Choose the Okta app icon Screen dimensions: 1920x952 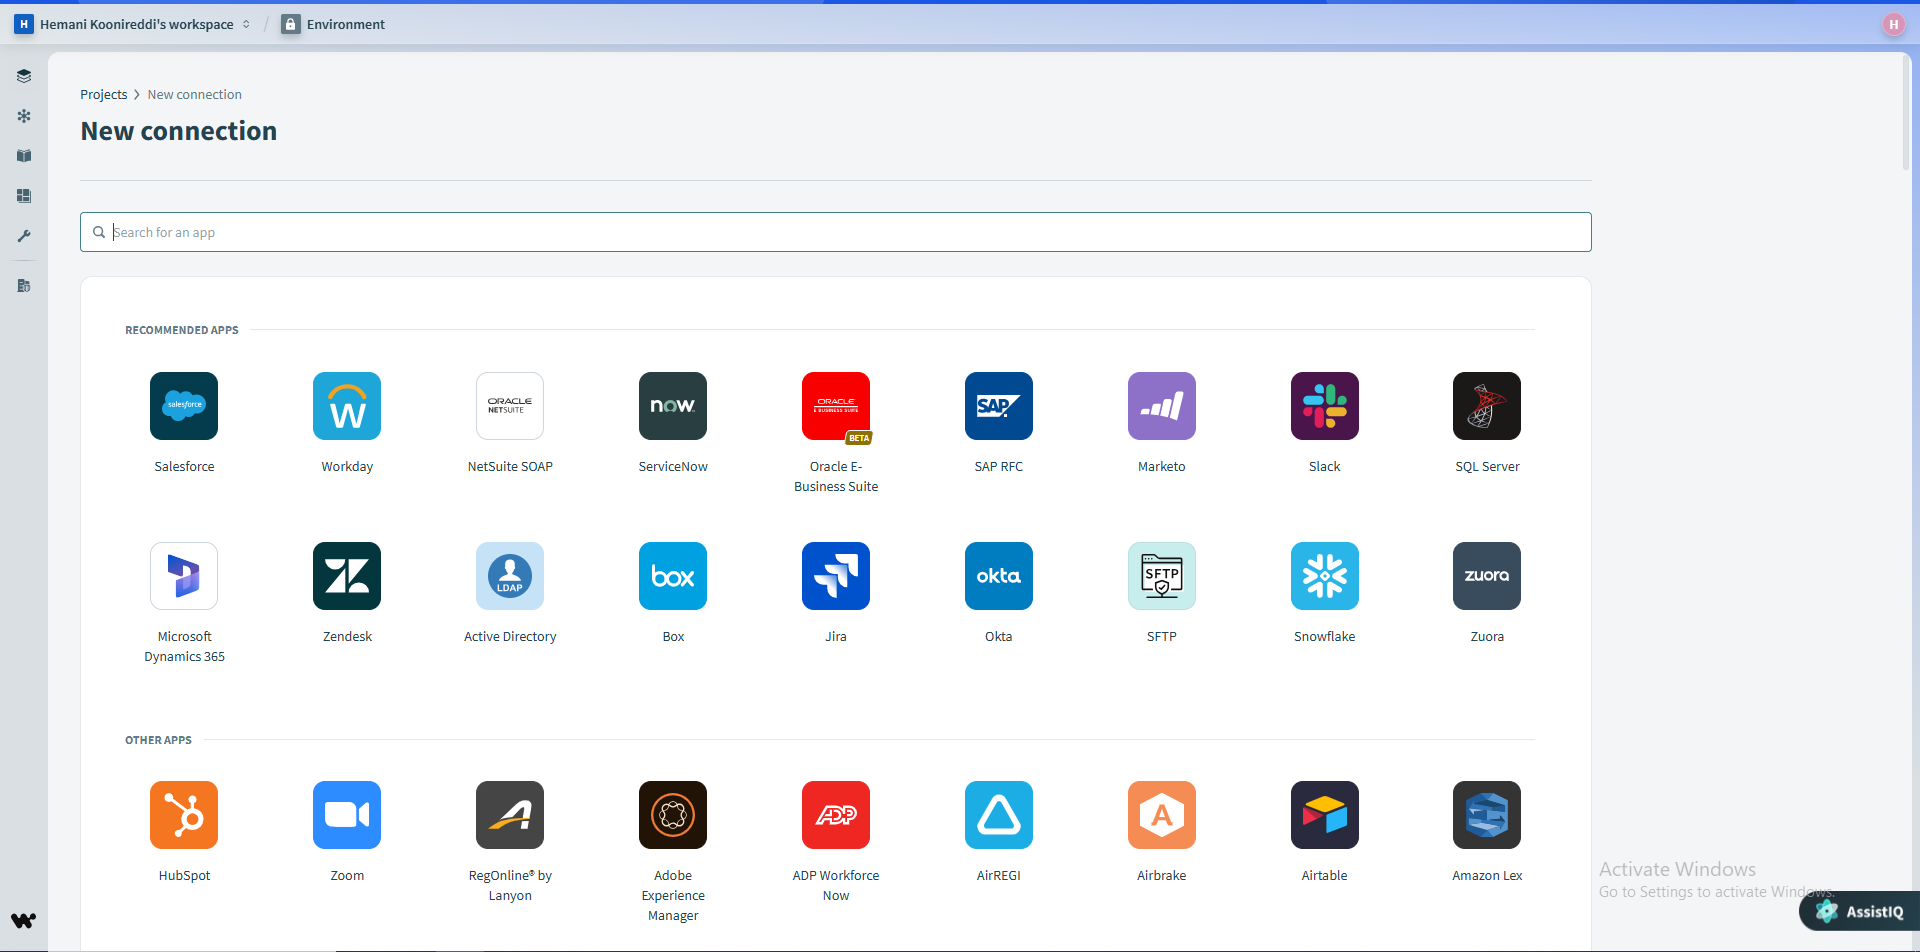999,576
